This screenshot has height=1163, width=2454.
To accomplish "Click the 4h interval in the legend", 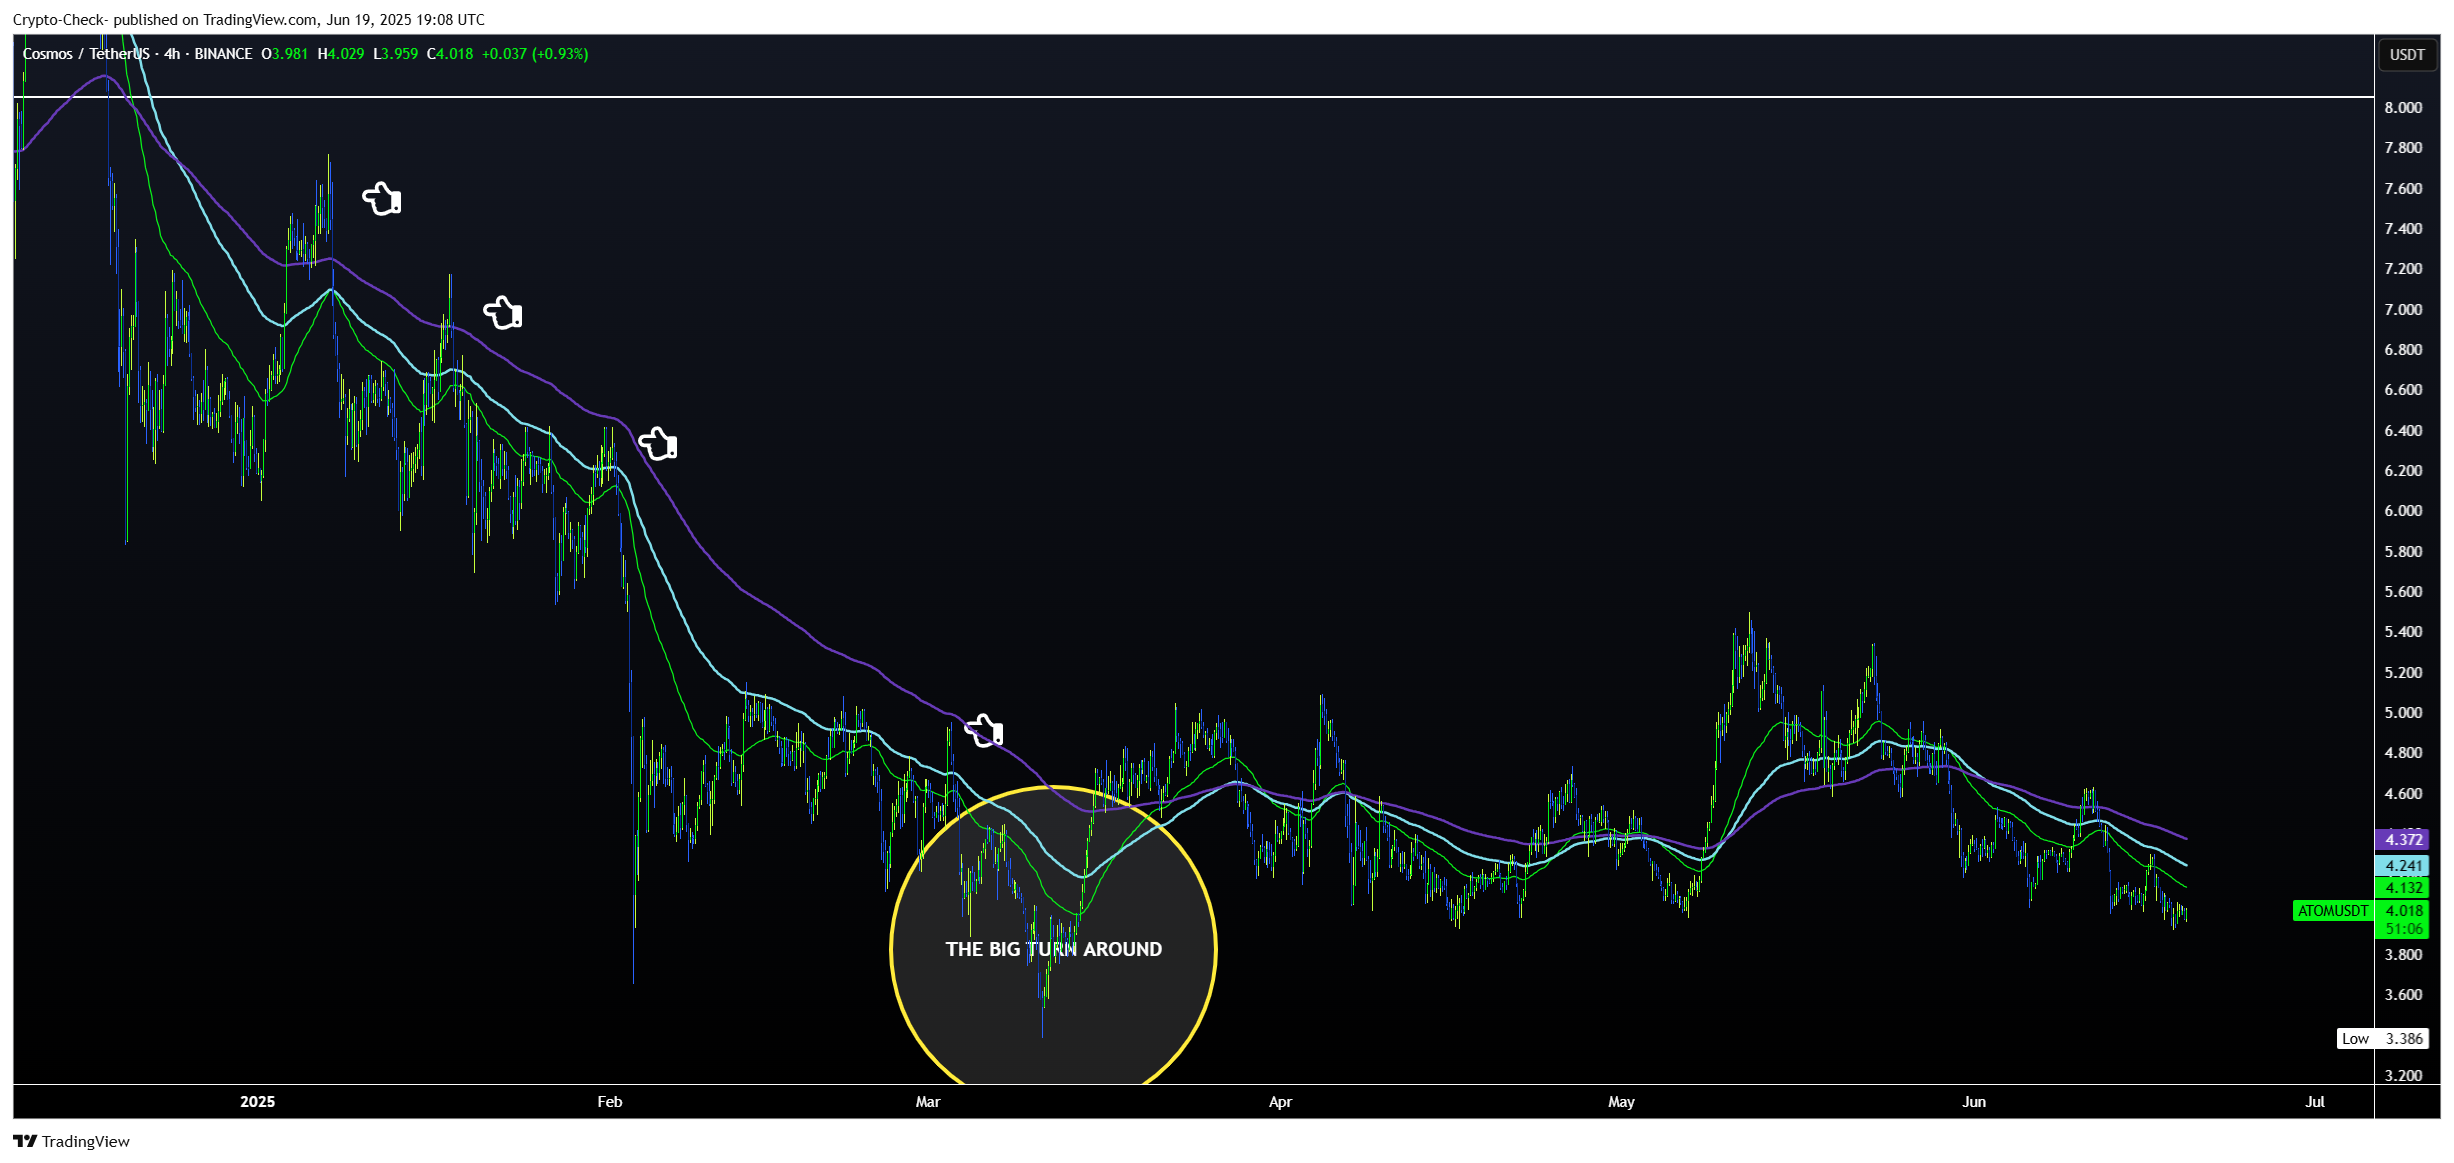I will pyautogui.click(x=172, y=54).
